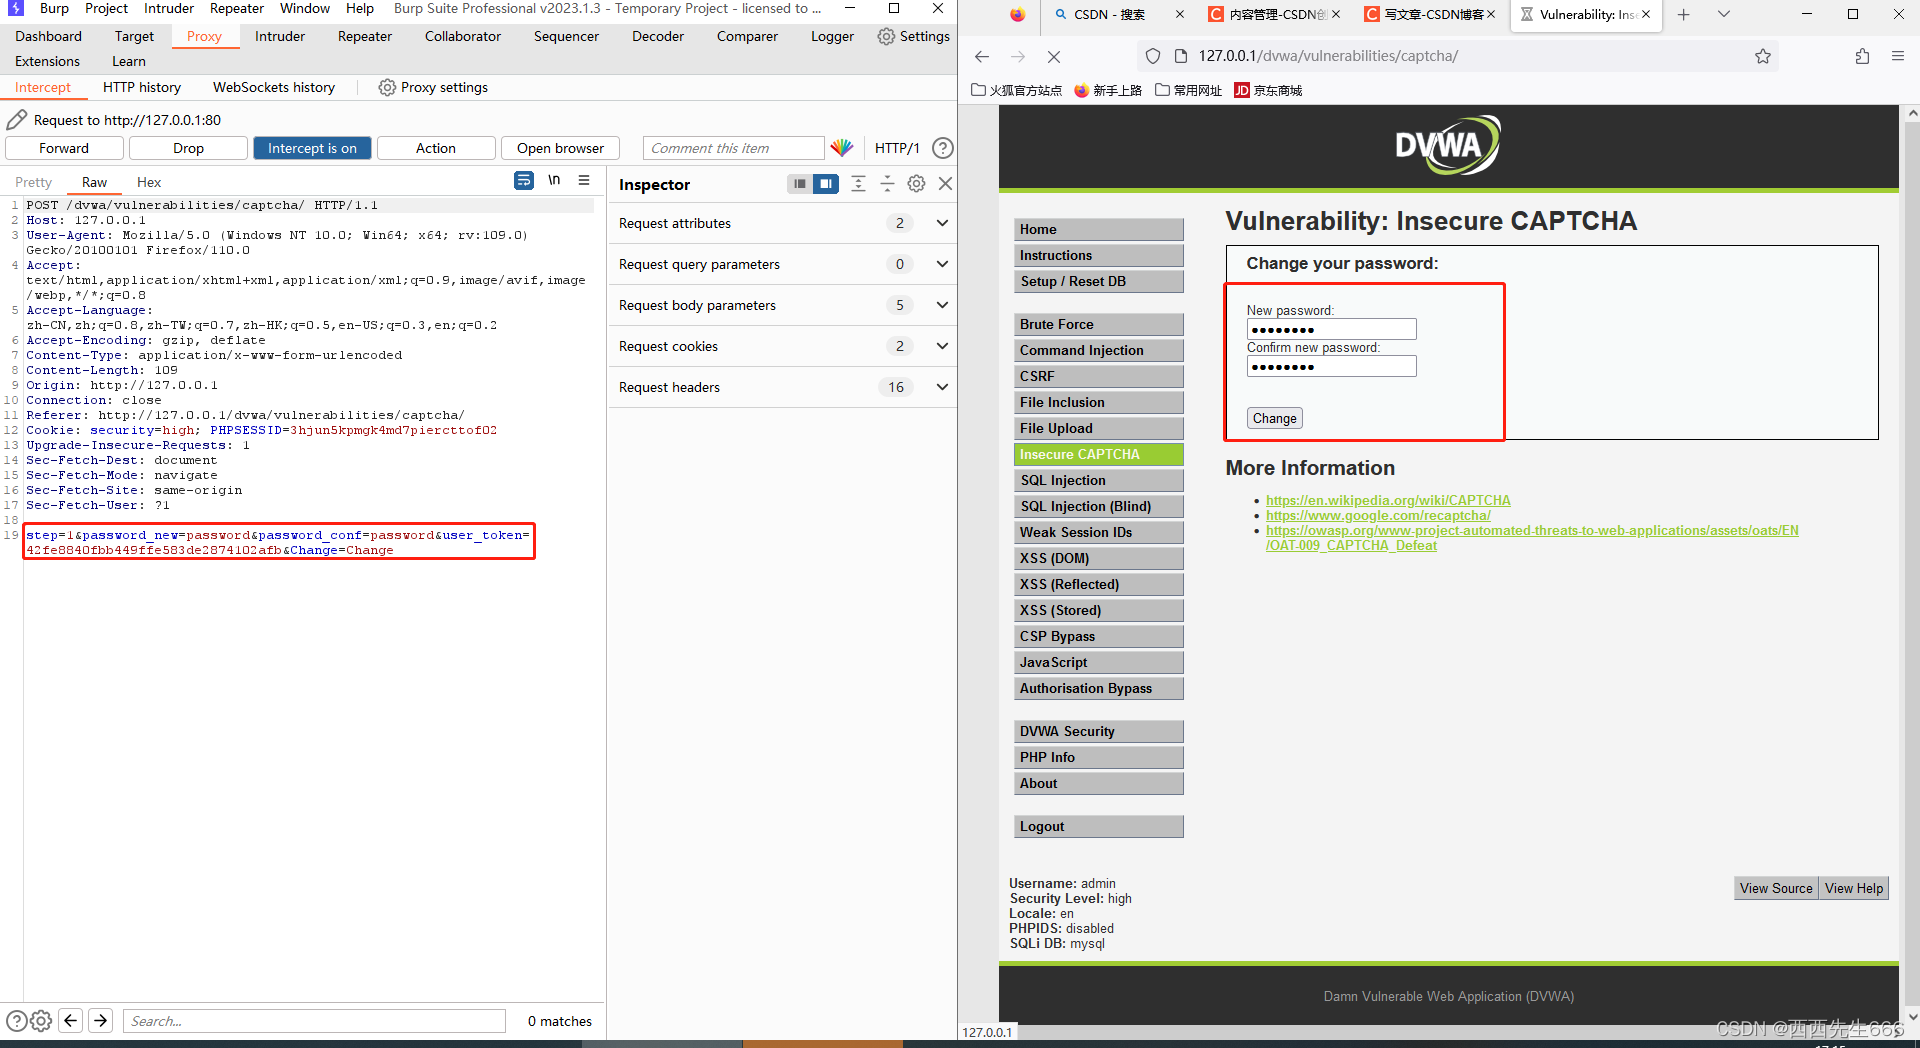Viewport: 1920px width, 1048px height.
Task: Open the Project menu
Action: [106, 8]
